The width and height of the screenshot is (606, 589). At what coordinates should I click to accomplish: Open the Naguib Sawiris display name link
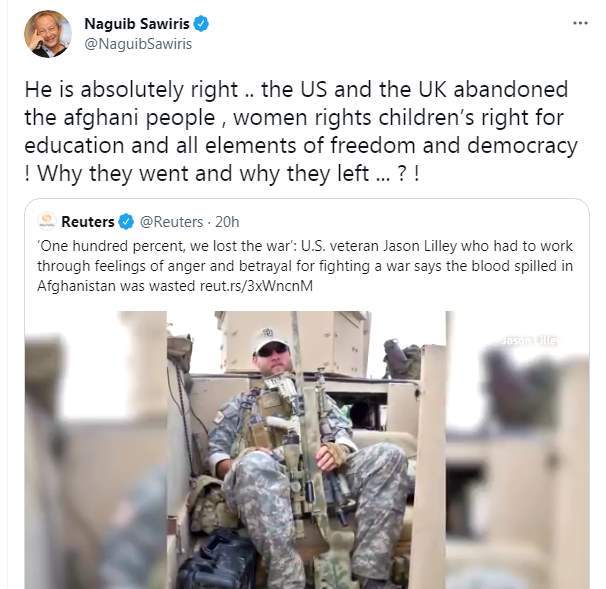[137, 24]
